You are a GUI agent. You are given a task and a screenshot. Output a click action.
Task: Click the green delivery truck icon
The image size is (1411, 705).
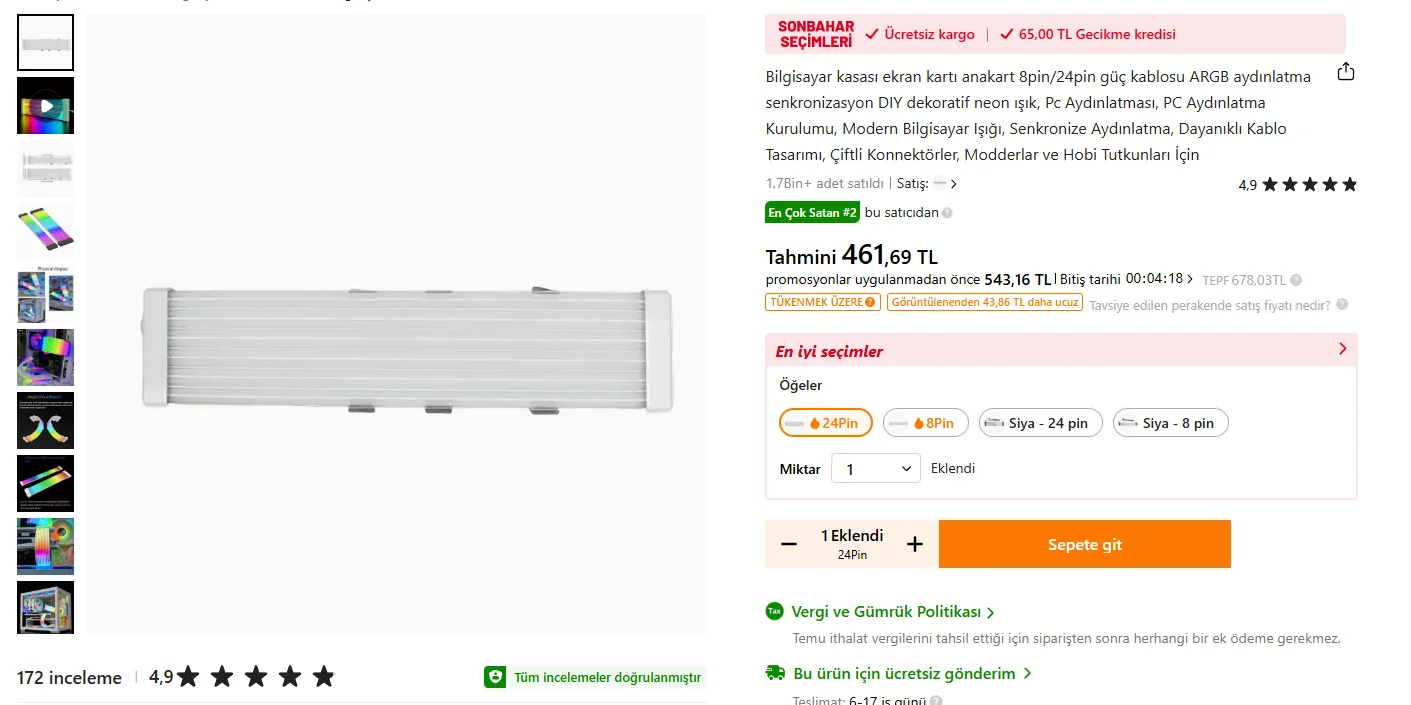(775, 673)
